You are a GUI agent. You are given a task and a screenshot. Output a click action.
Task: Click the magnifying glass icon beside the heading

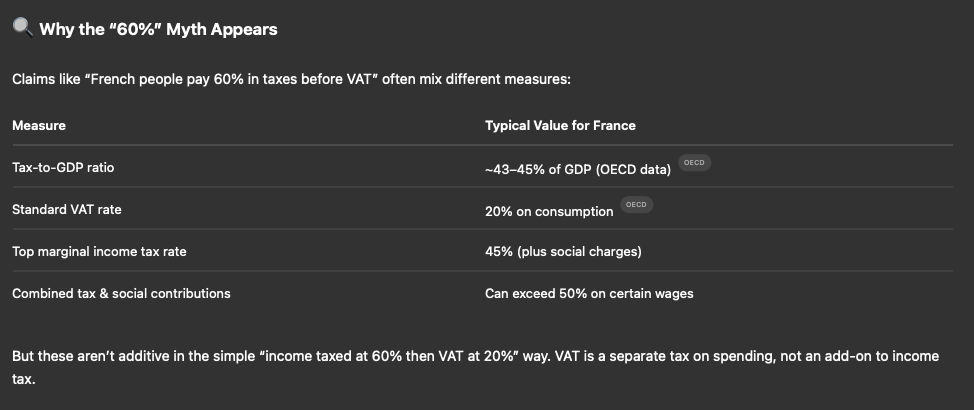pyautogui.click(x=22, y=28)
